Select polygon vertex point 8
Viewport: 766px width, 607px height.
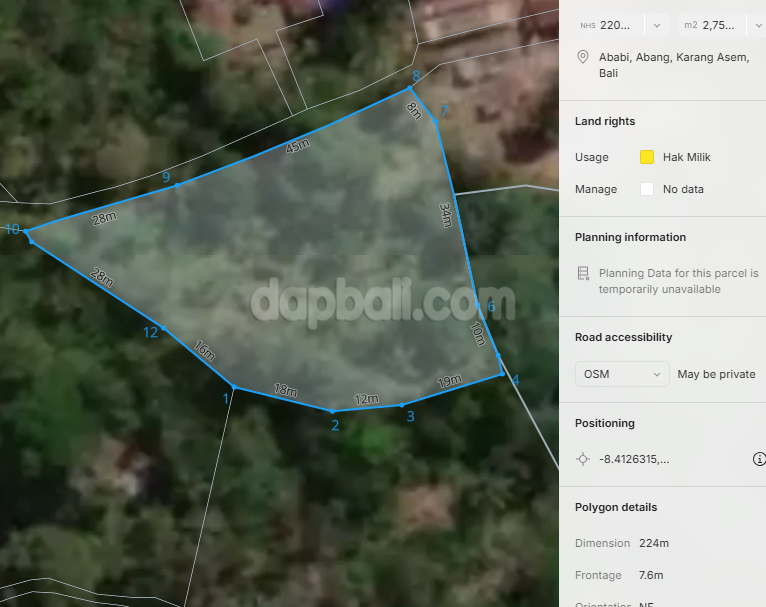(x=408, y=88)
